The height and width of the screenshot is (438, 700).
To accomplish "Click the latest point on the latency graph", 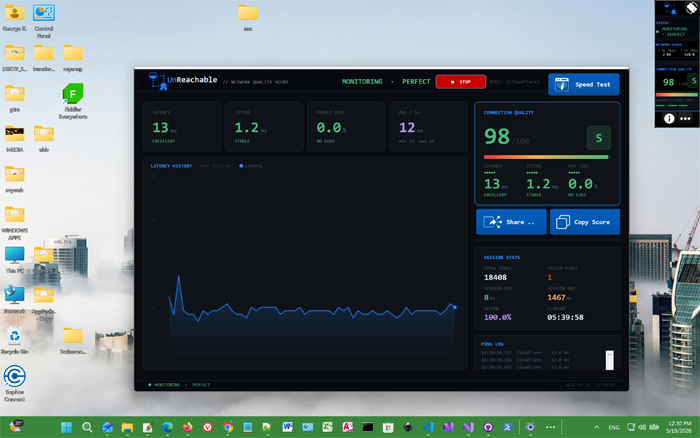I will [455, 307].
